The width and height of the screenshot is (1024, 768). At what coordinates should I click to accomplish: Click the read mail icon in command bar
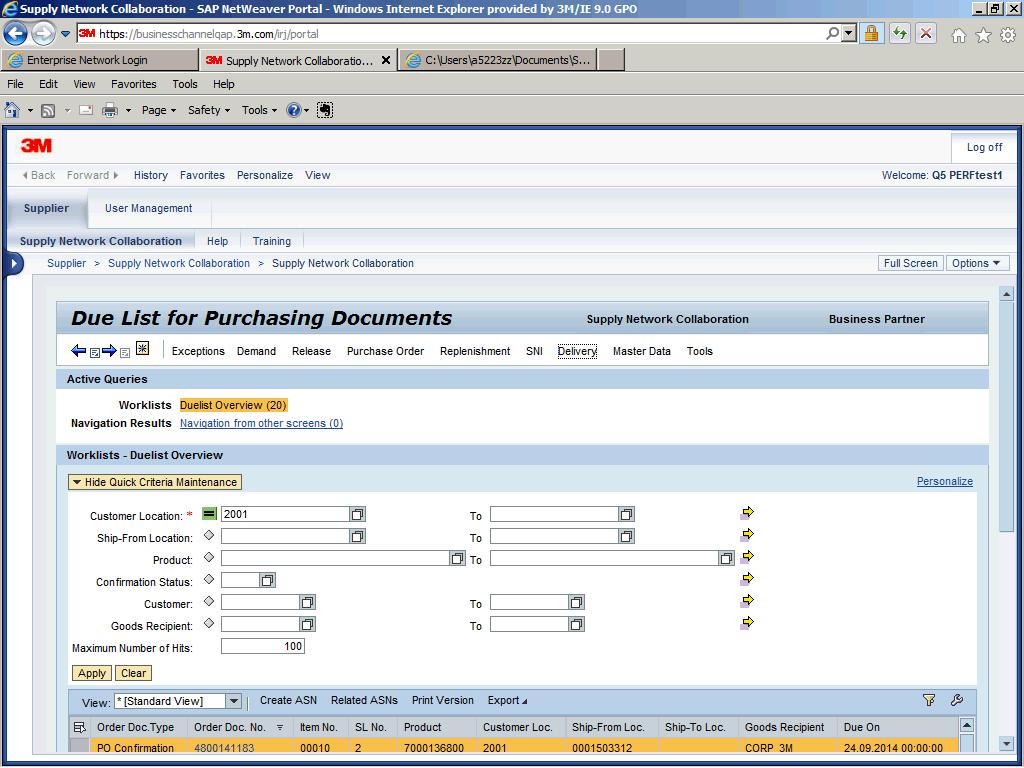pos(86,110)
